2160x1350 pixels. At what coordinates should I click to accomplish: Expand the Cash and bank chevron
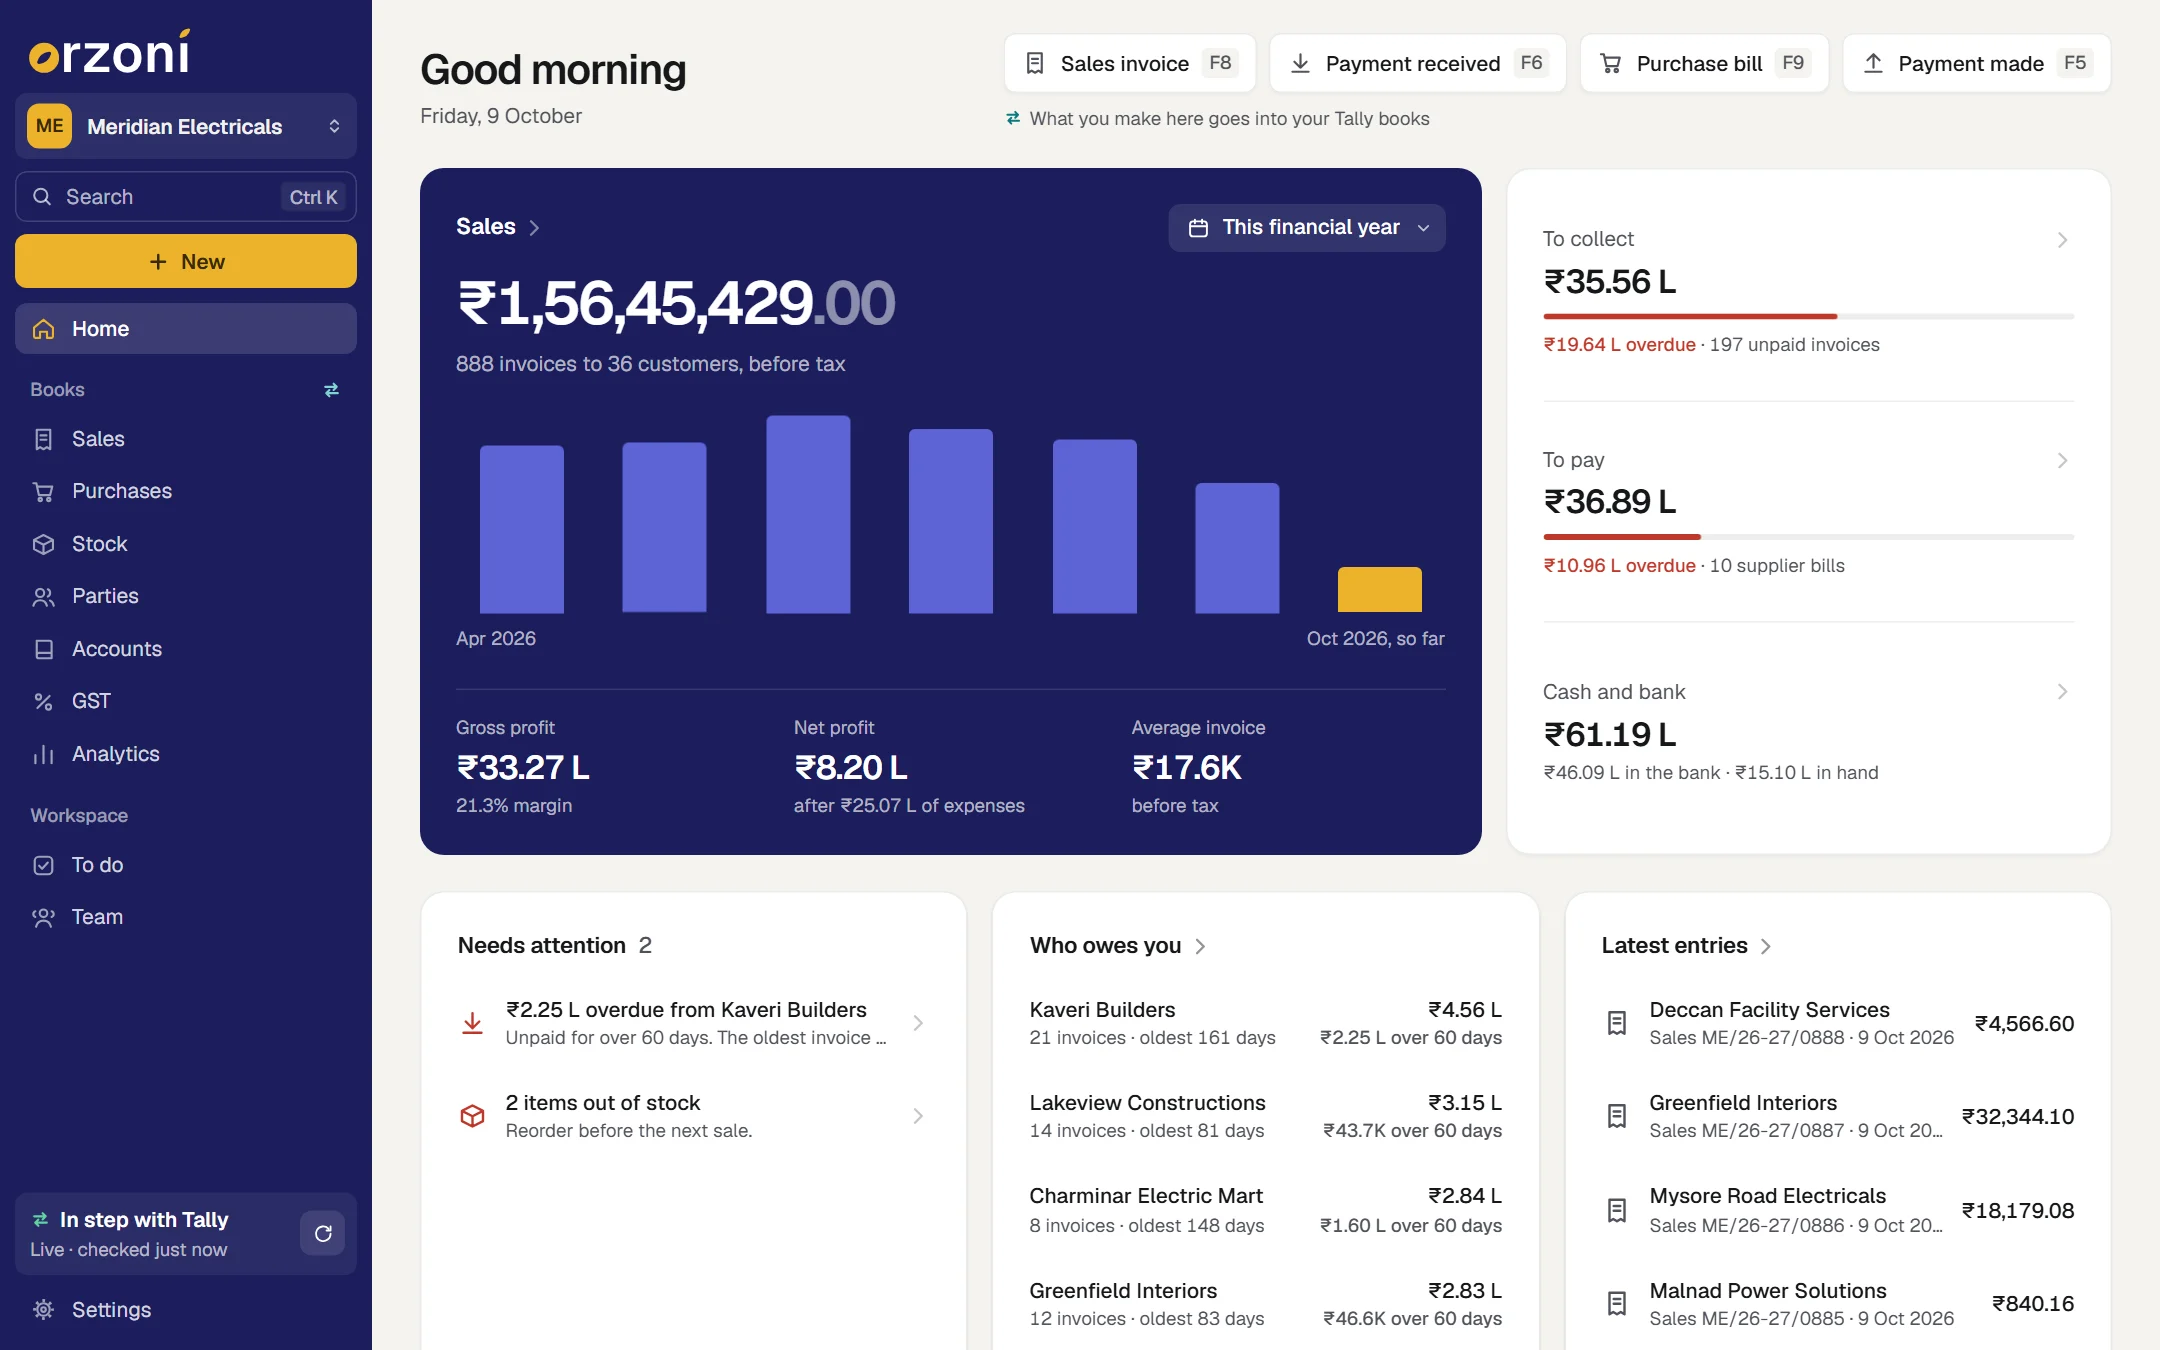click(2062, 692)
